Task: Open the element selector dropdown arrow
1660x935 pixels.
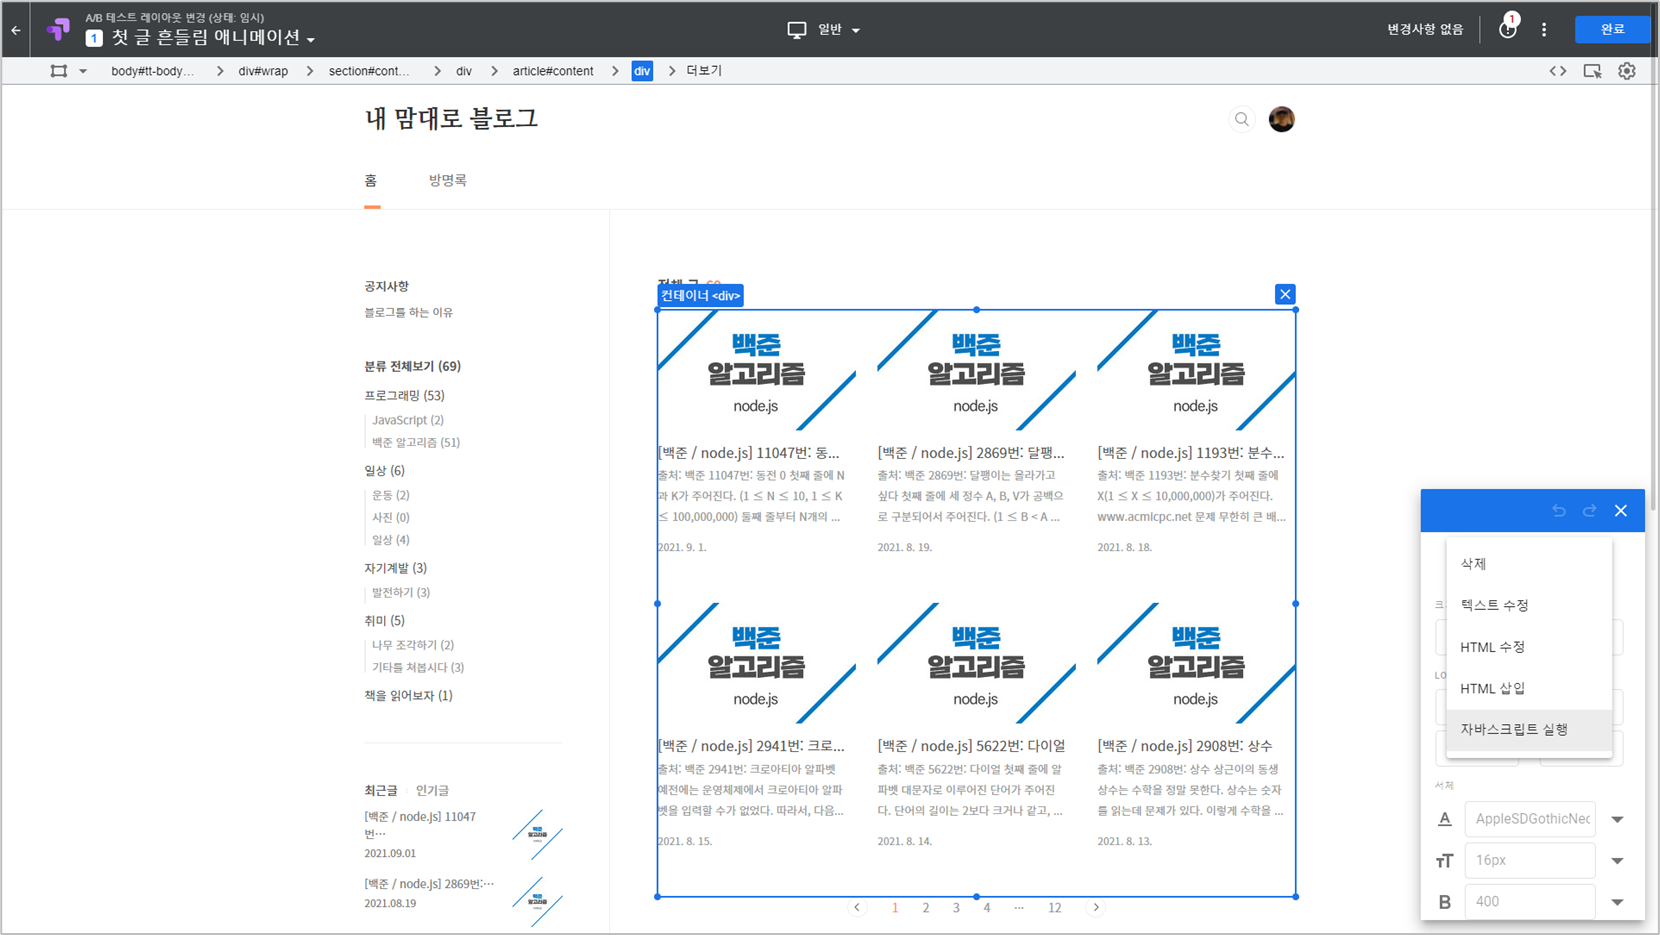Action: pyautogui.click(x=83, y=71)
